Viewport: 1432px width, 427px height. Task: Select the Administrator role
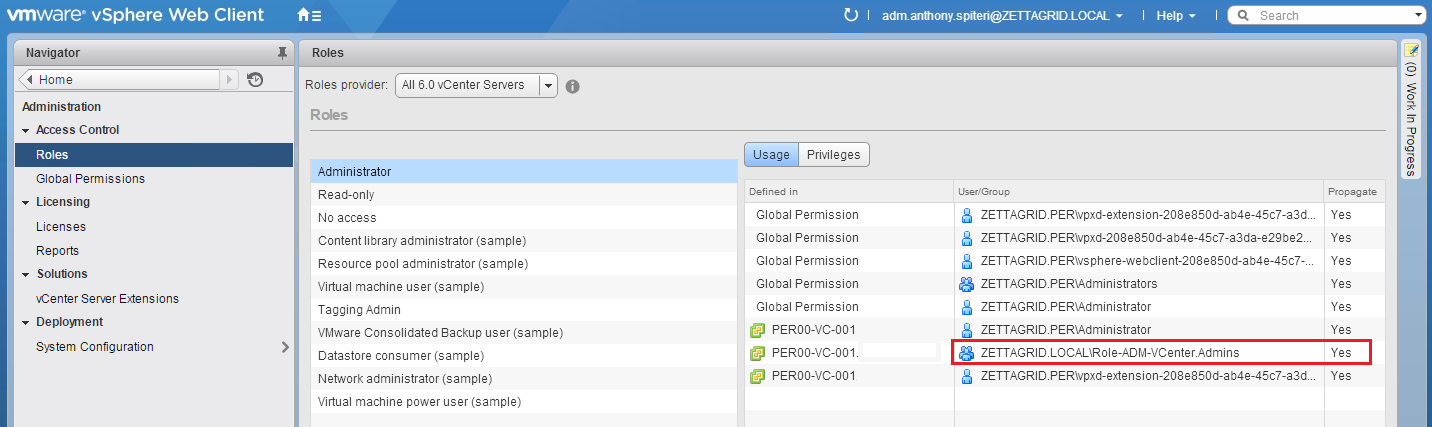point(524,172)
